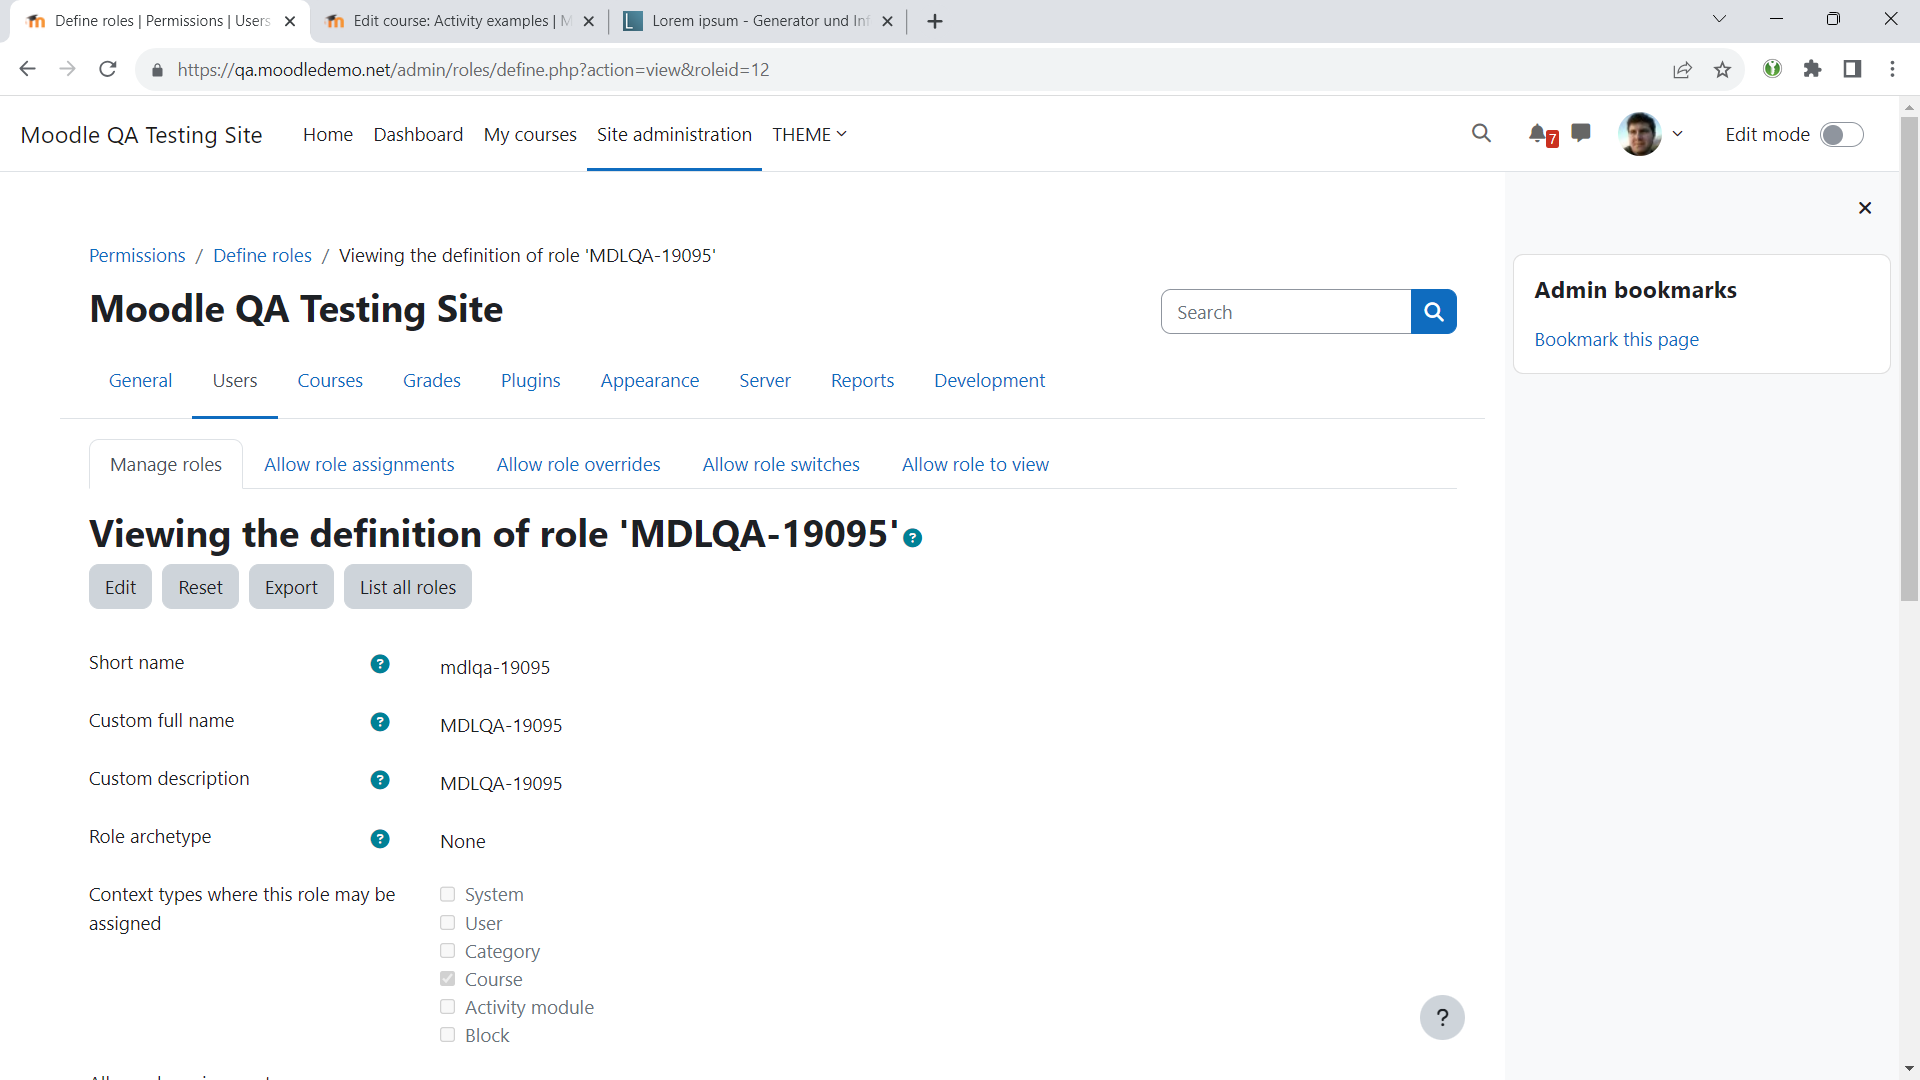Switch to the General admin tab

[x=140, y=380]
